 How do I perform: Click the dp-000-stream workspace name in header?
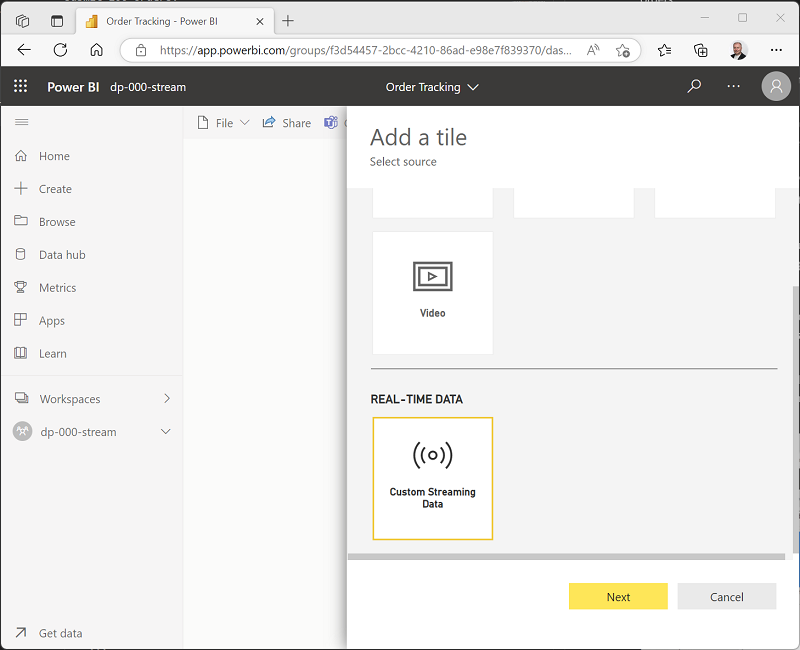point(148,87)
